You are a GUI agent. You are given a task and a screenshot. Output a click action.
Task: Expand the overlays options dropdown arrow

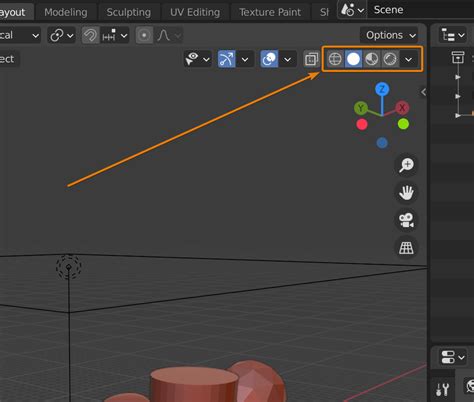pos(287,60)
